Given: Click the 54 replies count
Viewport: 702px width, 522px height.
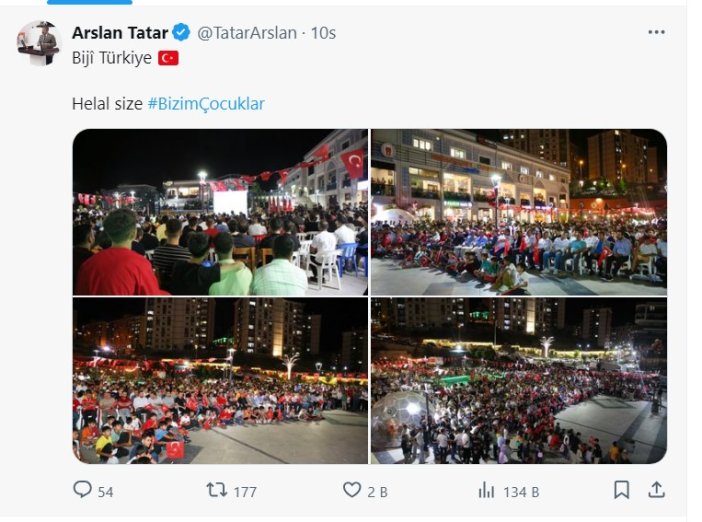Looking at the screenshot, I should pos(105,492).
